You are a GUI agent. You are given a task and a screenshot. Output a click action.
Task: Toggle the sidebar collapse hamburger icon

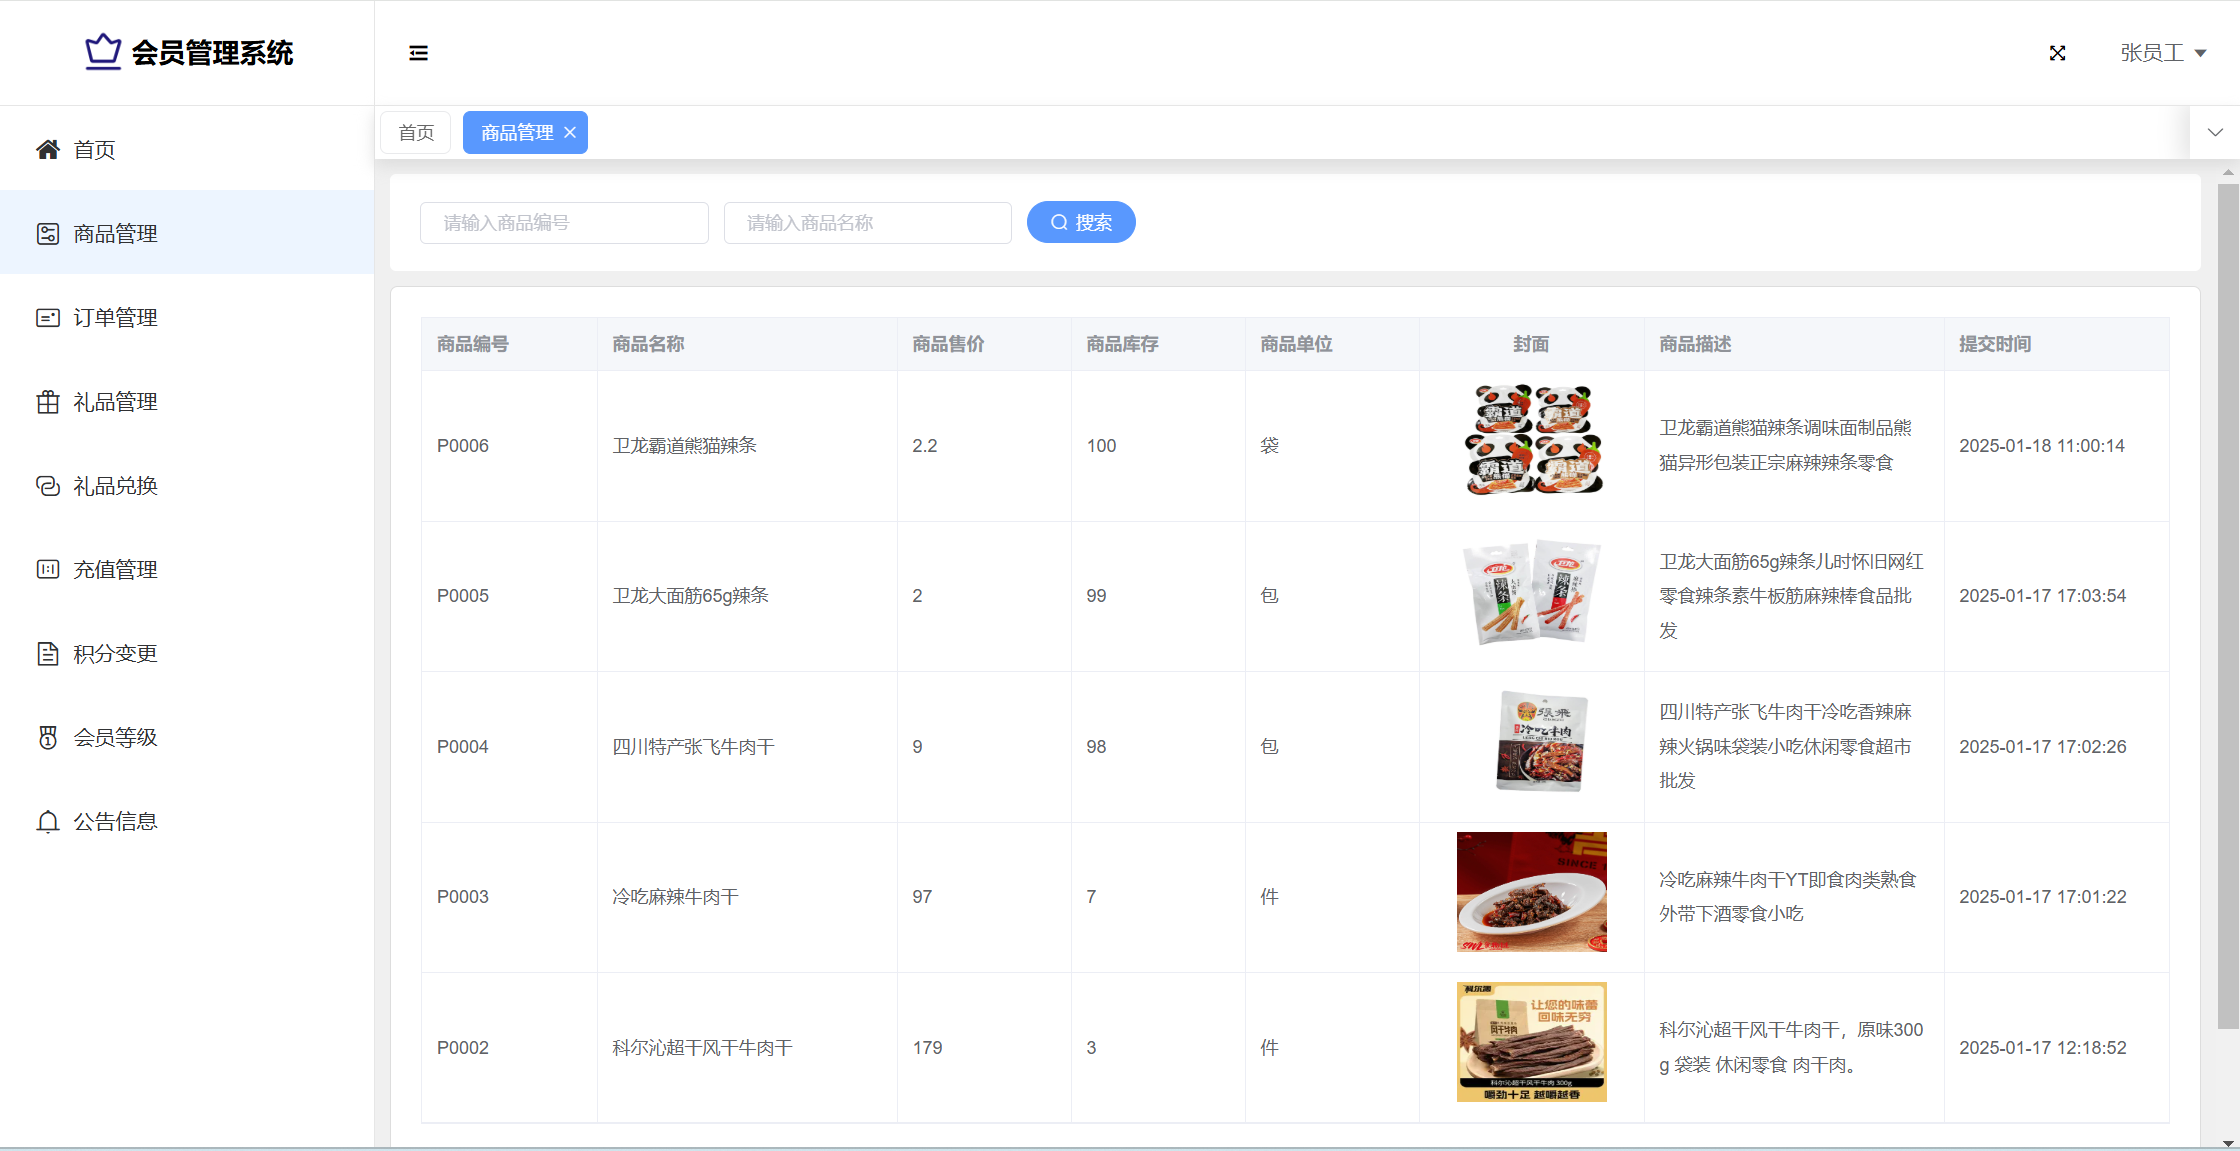[x=418, y=53]
